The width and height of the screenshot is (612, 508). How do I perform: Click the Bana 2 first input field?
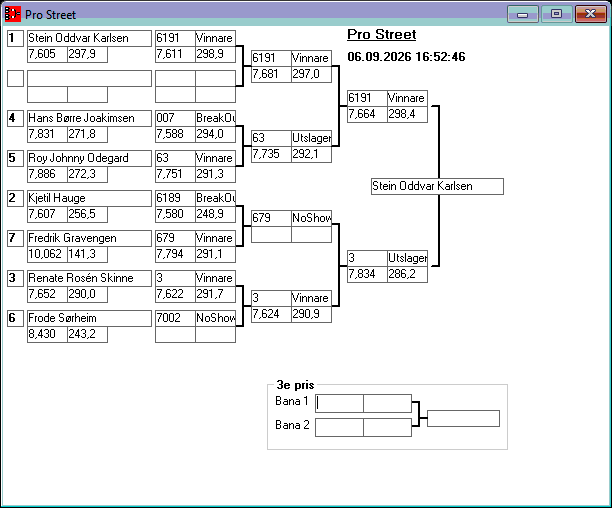point(339,427)
